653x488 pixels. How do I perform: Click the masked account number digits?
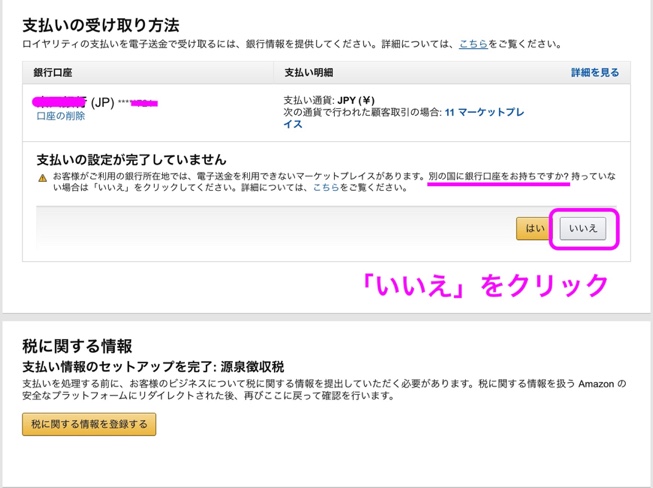(139, 103)
